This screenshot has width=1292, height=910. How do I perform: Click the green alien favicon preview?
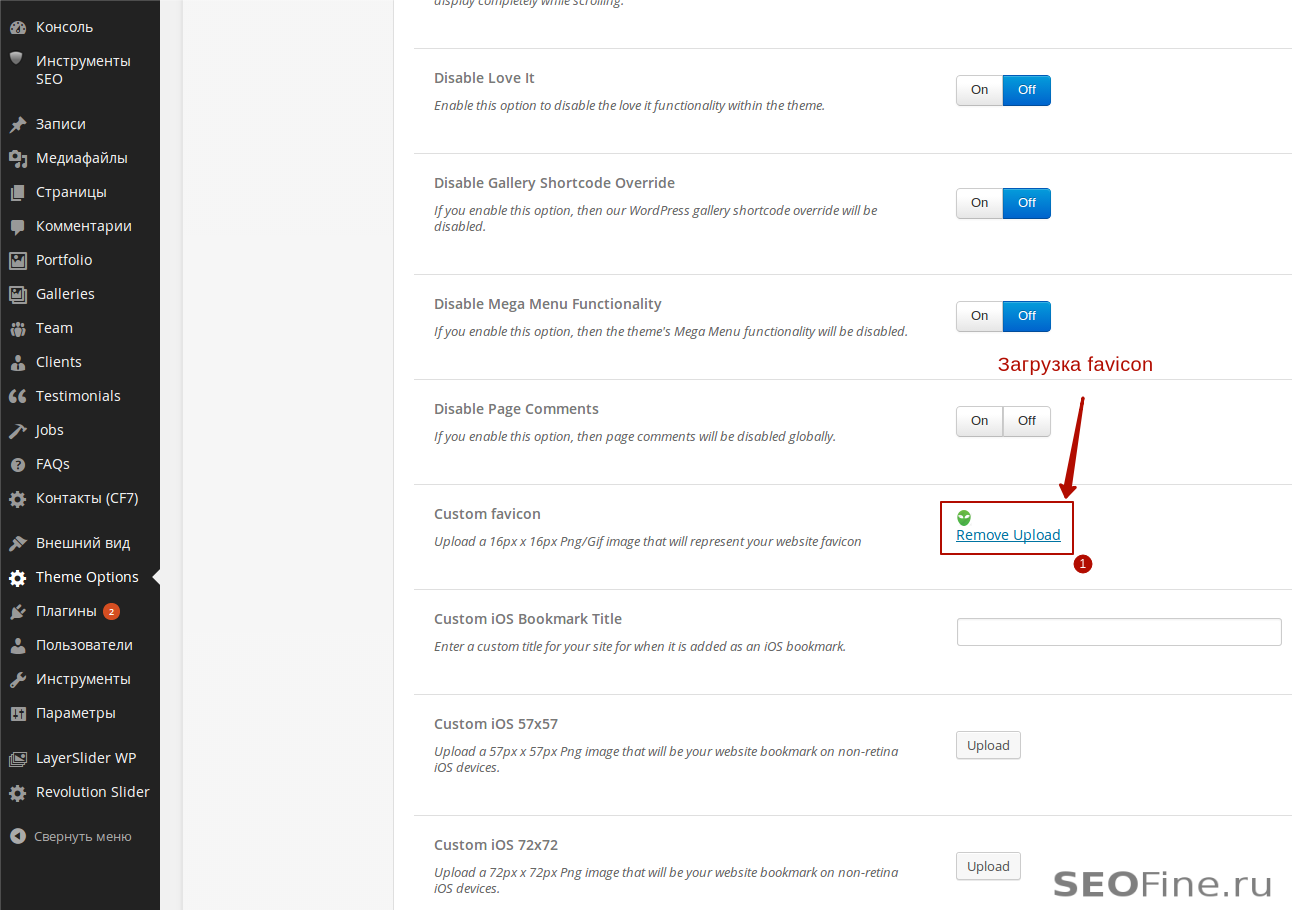point(964,517)
